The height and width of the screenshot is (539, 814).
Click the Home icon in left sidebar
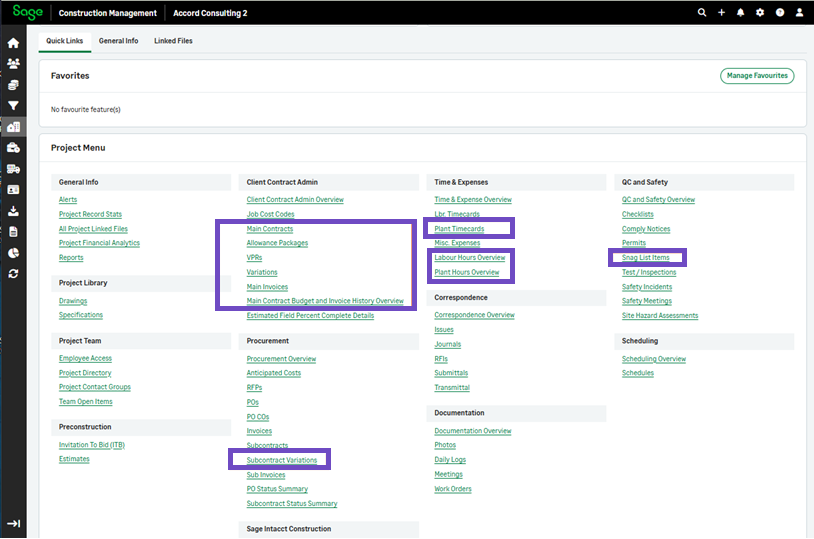[x=13, y=43]
